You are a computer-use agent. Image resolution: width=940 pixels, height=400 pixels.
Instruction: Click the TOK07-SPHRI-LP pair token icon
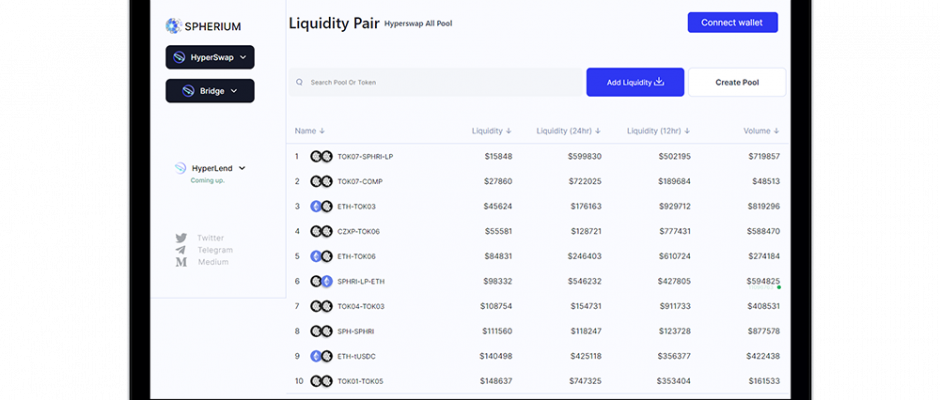(321, 157)
